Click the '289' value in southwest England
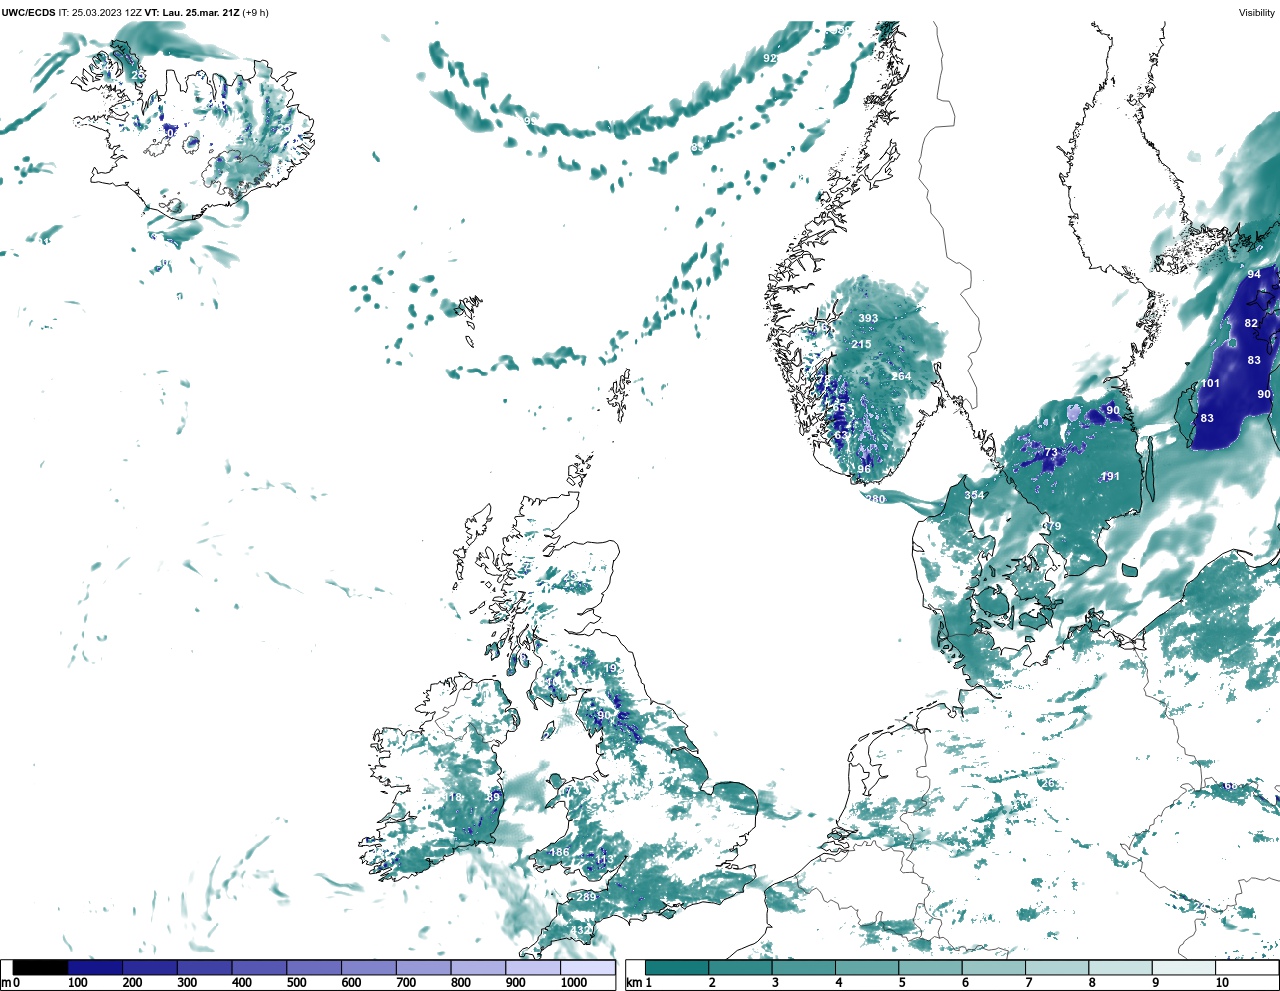 point(586,897)
